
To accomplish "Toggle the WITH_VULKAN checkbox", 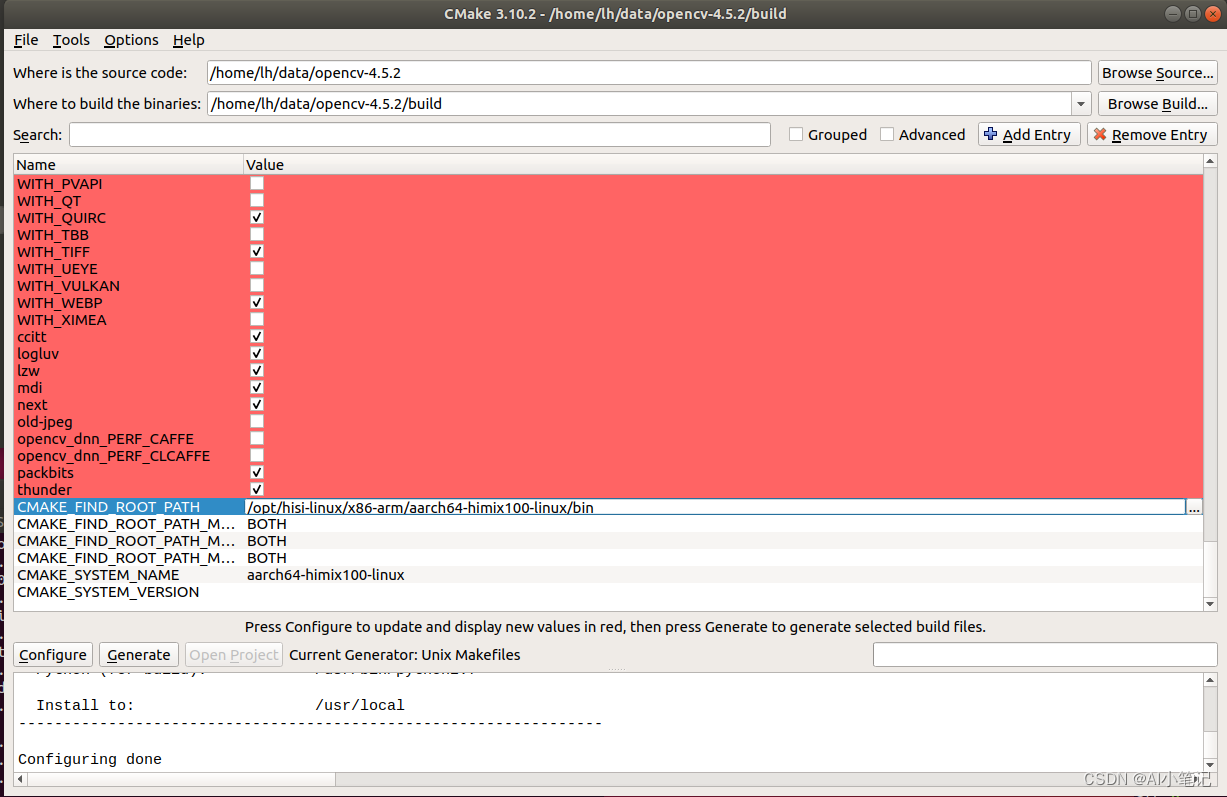I will 257,286.
